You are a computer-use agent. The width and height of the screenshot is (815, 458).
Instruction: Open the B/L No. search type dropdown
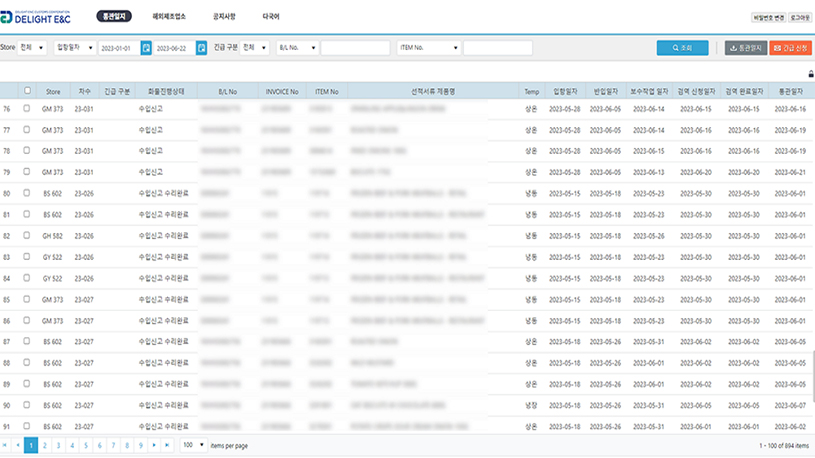(297, 47)
